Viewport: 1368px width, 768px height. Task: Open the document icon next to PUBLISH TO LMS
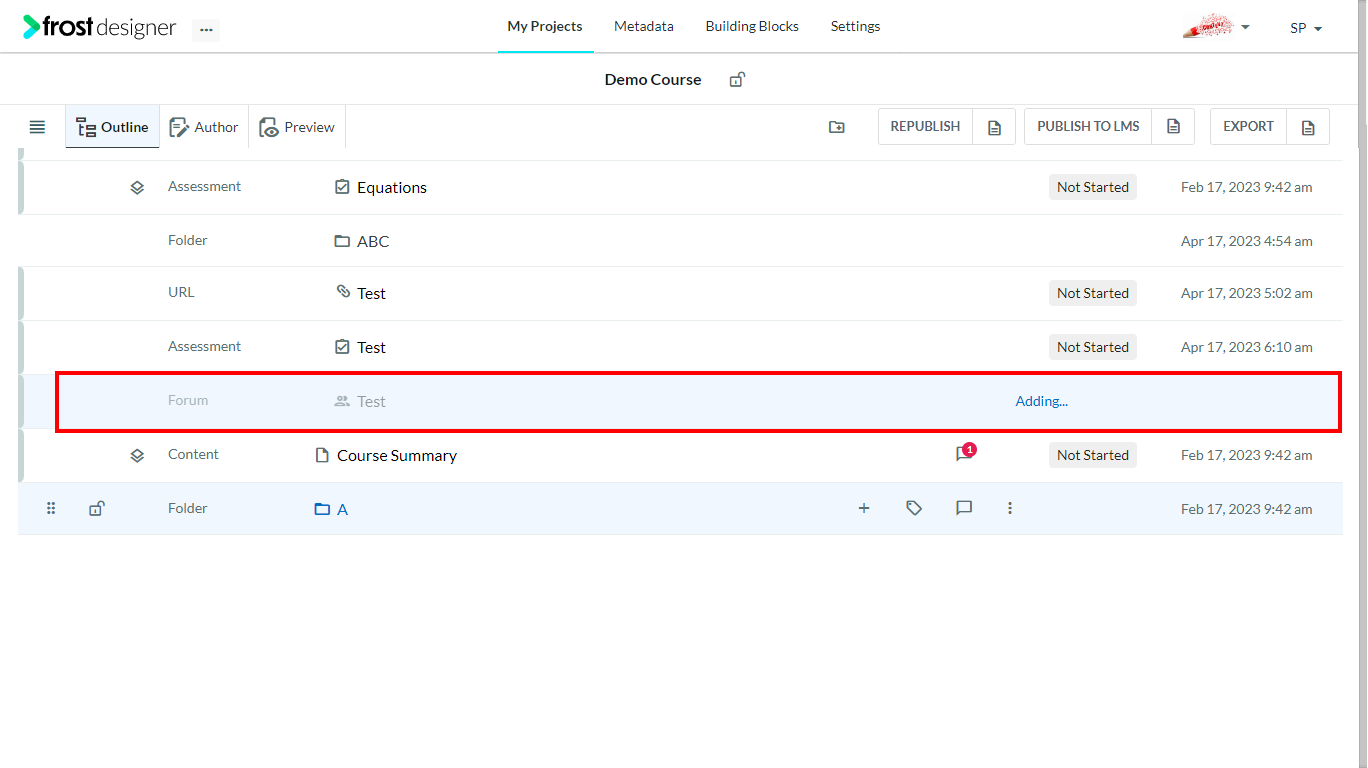1174,127
